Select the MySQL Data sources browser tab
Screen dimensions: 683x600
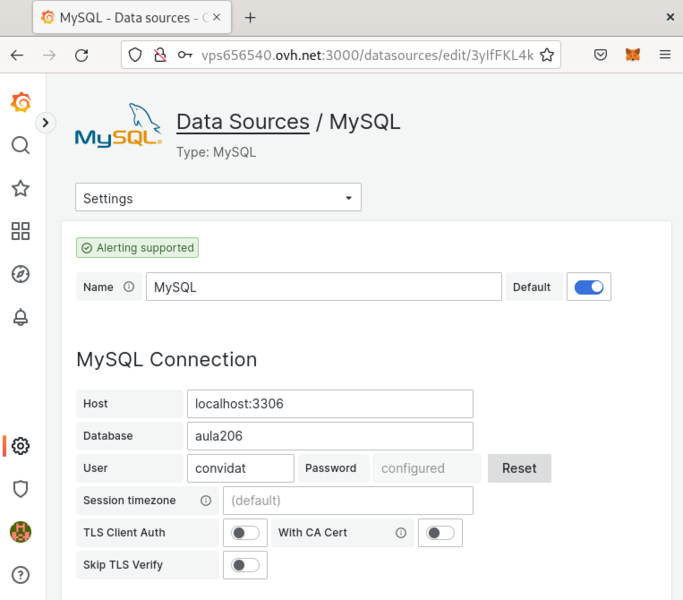coord(132,17)
